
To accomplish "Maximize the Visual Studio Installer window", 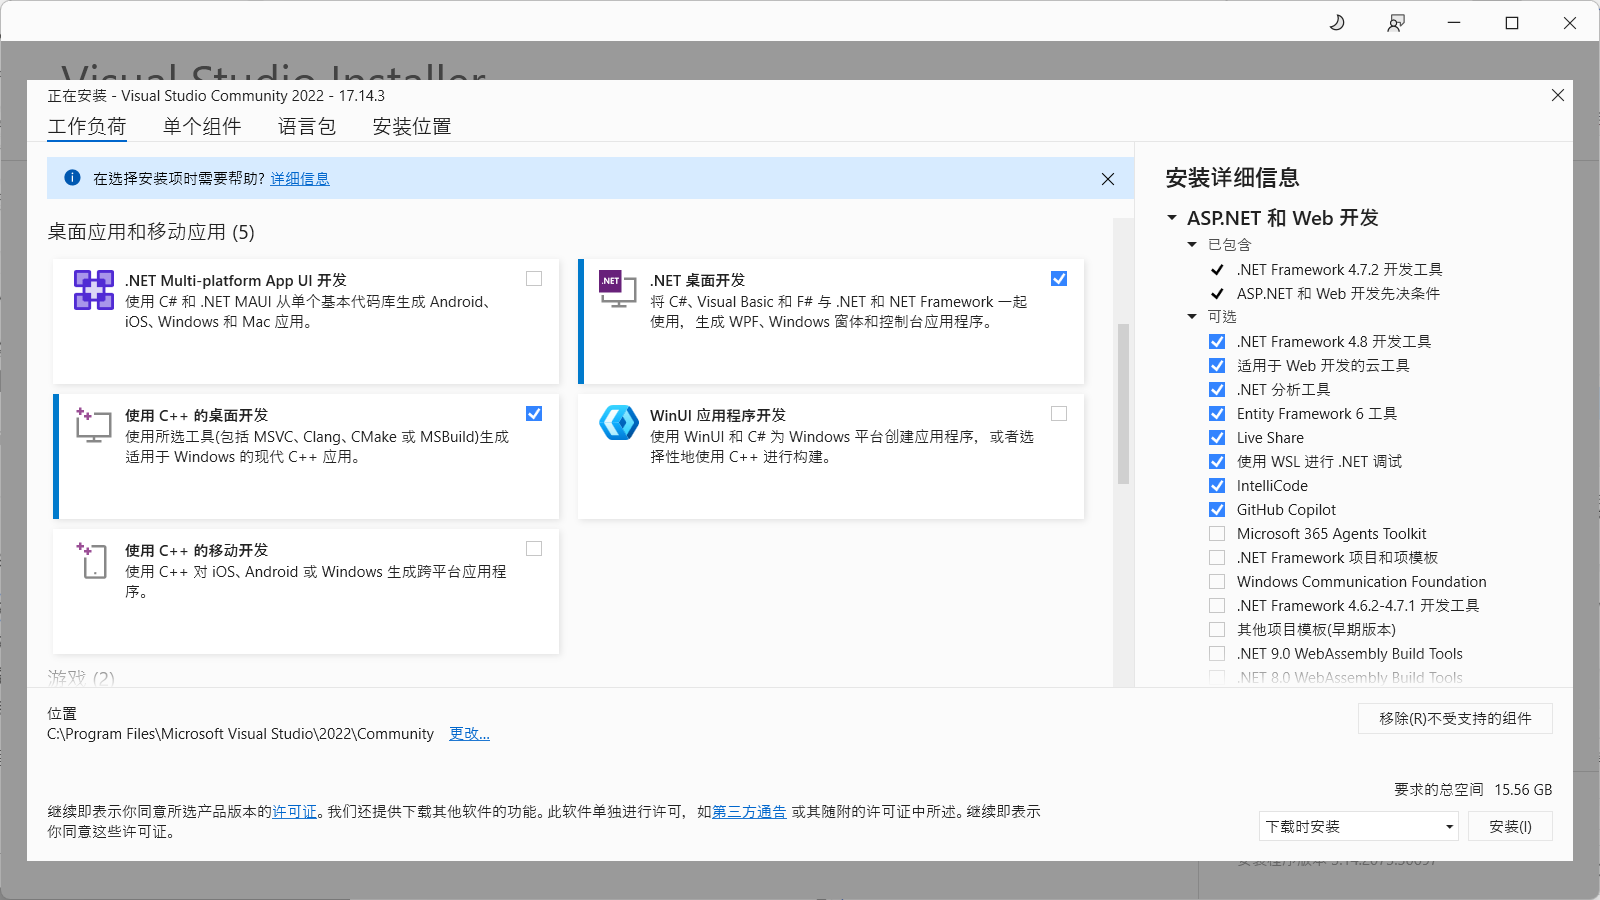I will click(x=1512, y=23).
